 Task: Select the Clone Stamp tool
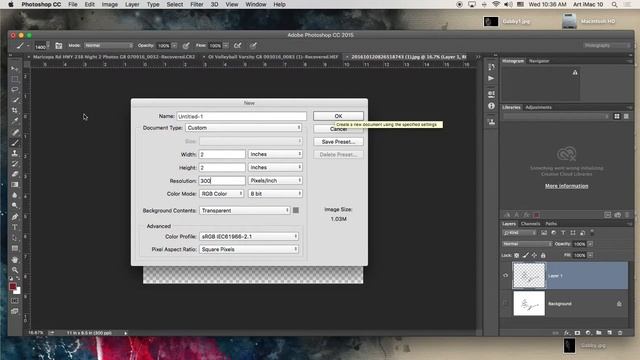(x=15, y=153)
